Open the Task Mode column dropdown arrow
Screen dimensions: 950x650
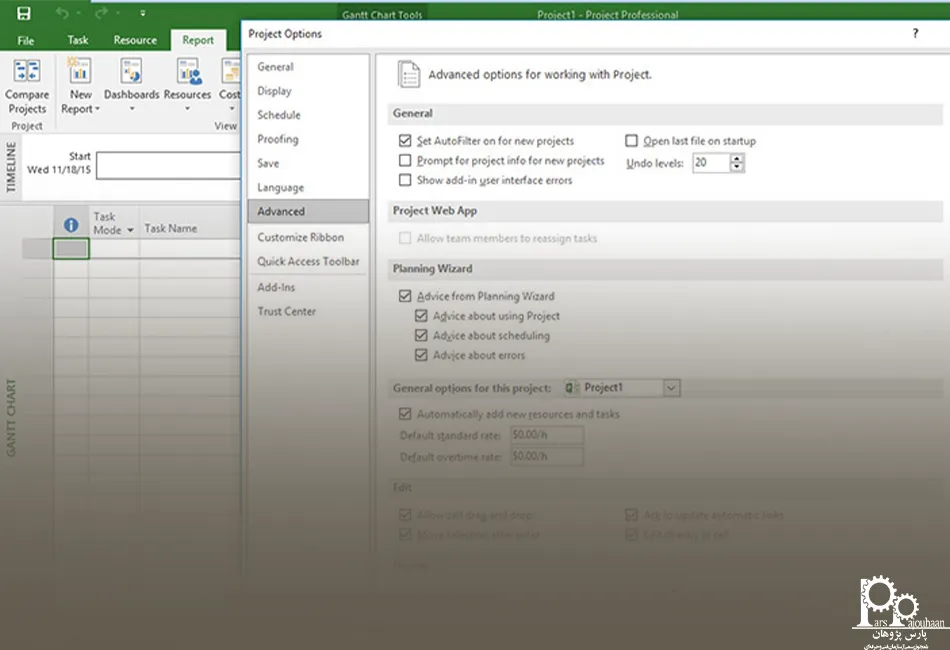pyautogui.click(x=130, y=231)
